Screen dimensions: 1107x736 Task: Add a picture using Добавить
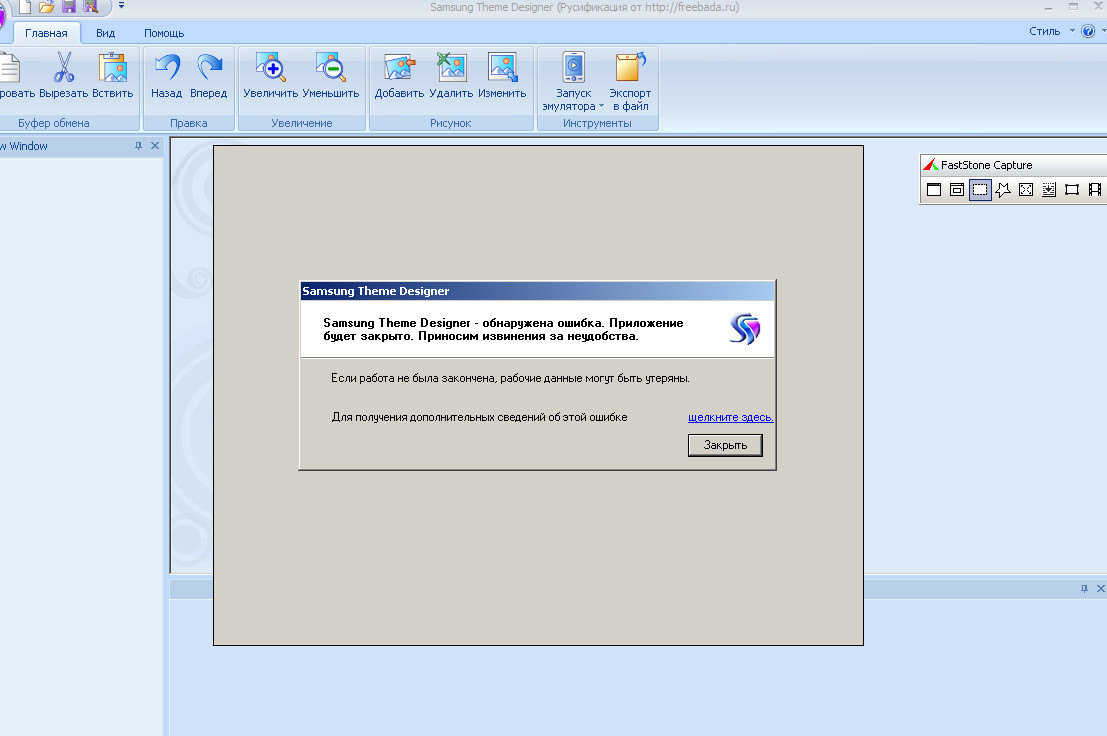(399, 68)
